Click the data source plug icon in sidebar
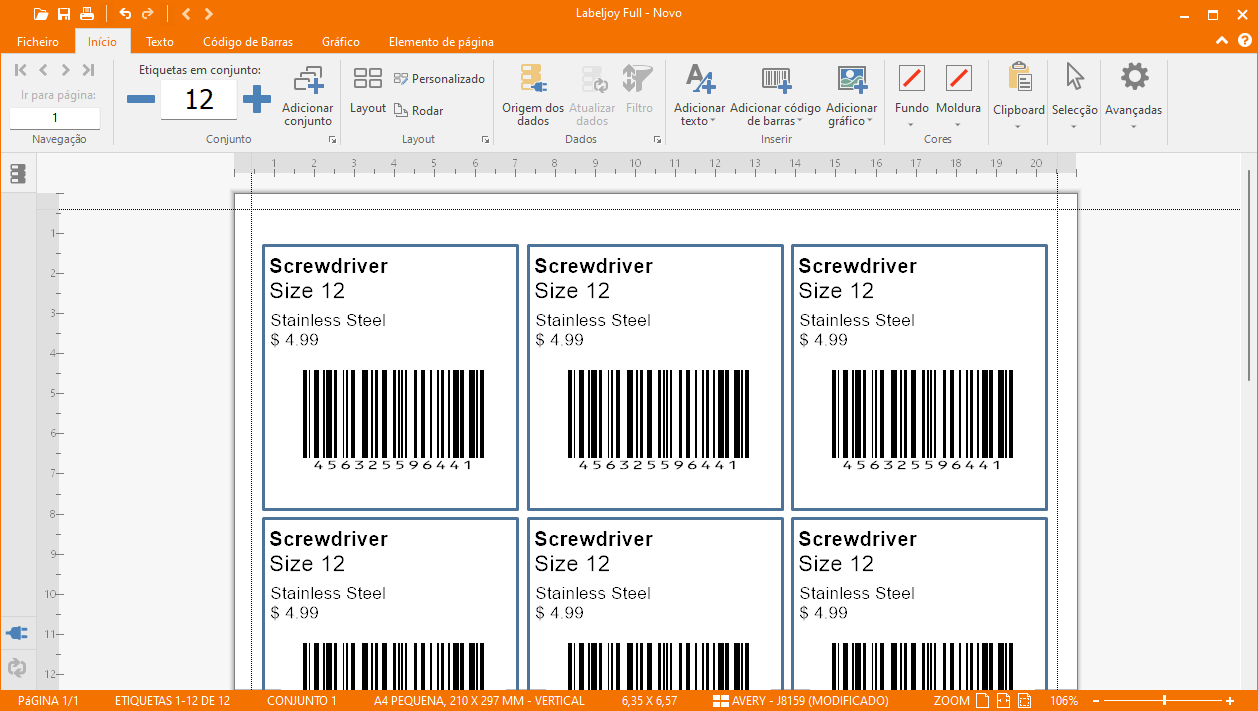 click(17, 633)
